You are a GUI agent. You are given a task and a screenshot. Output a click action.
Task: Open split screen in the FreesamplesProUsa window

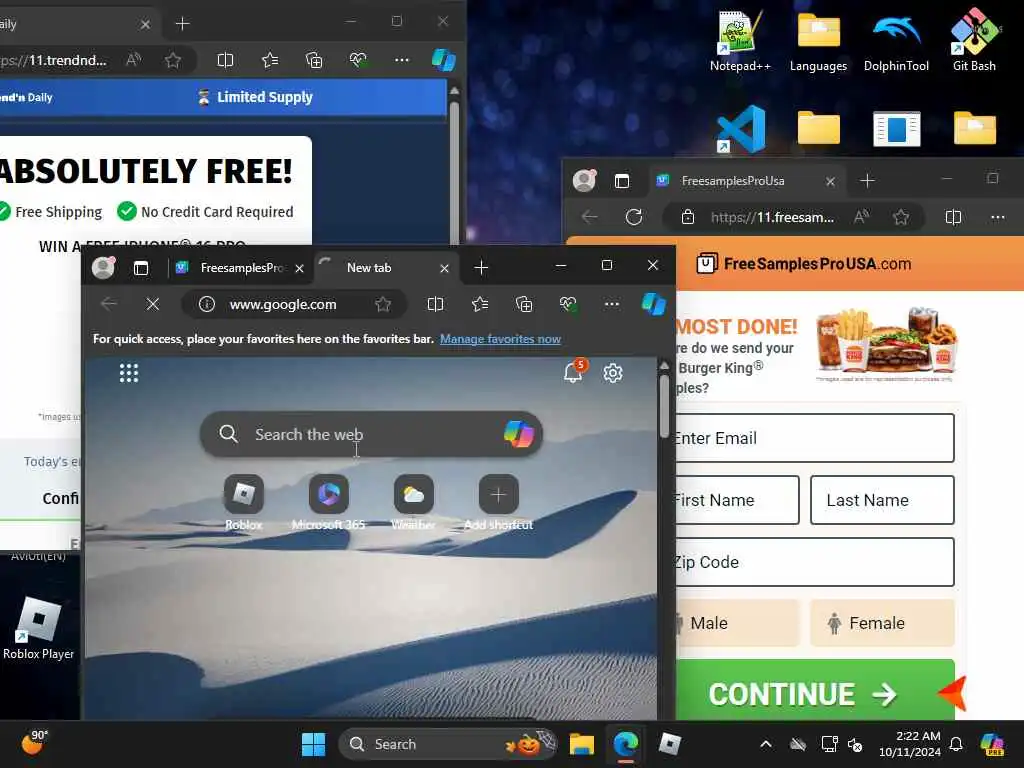(953, 217)
